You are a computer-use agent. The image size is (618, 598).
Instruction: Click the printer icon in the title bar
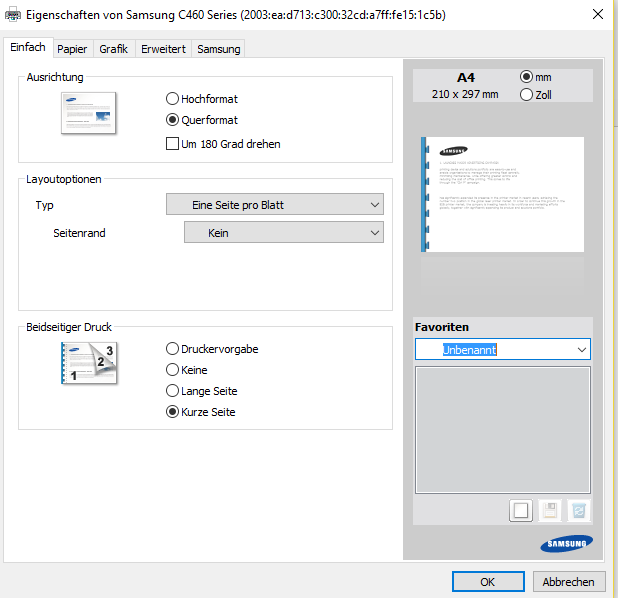coord(13,15)
